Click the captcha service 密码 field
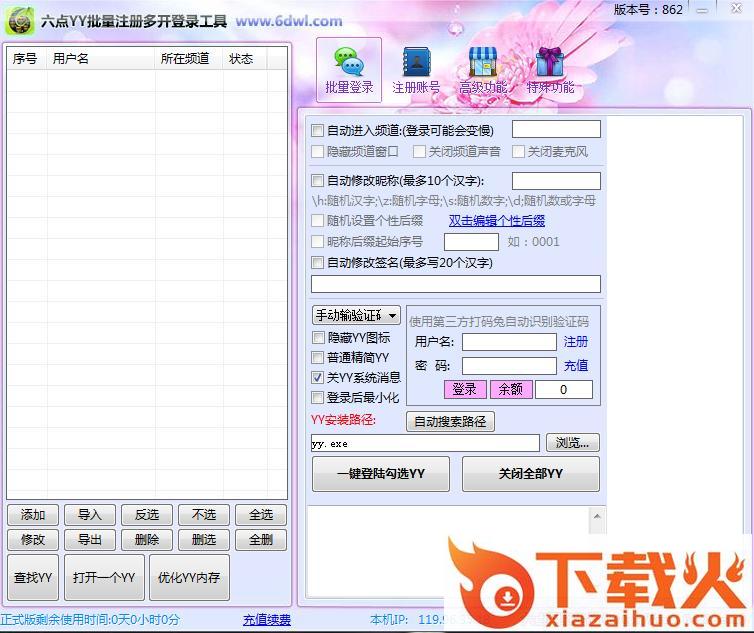Screen dimensions: 754x633 point(509,366)
